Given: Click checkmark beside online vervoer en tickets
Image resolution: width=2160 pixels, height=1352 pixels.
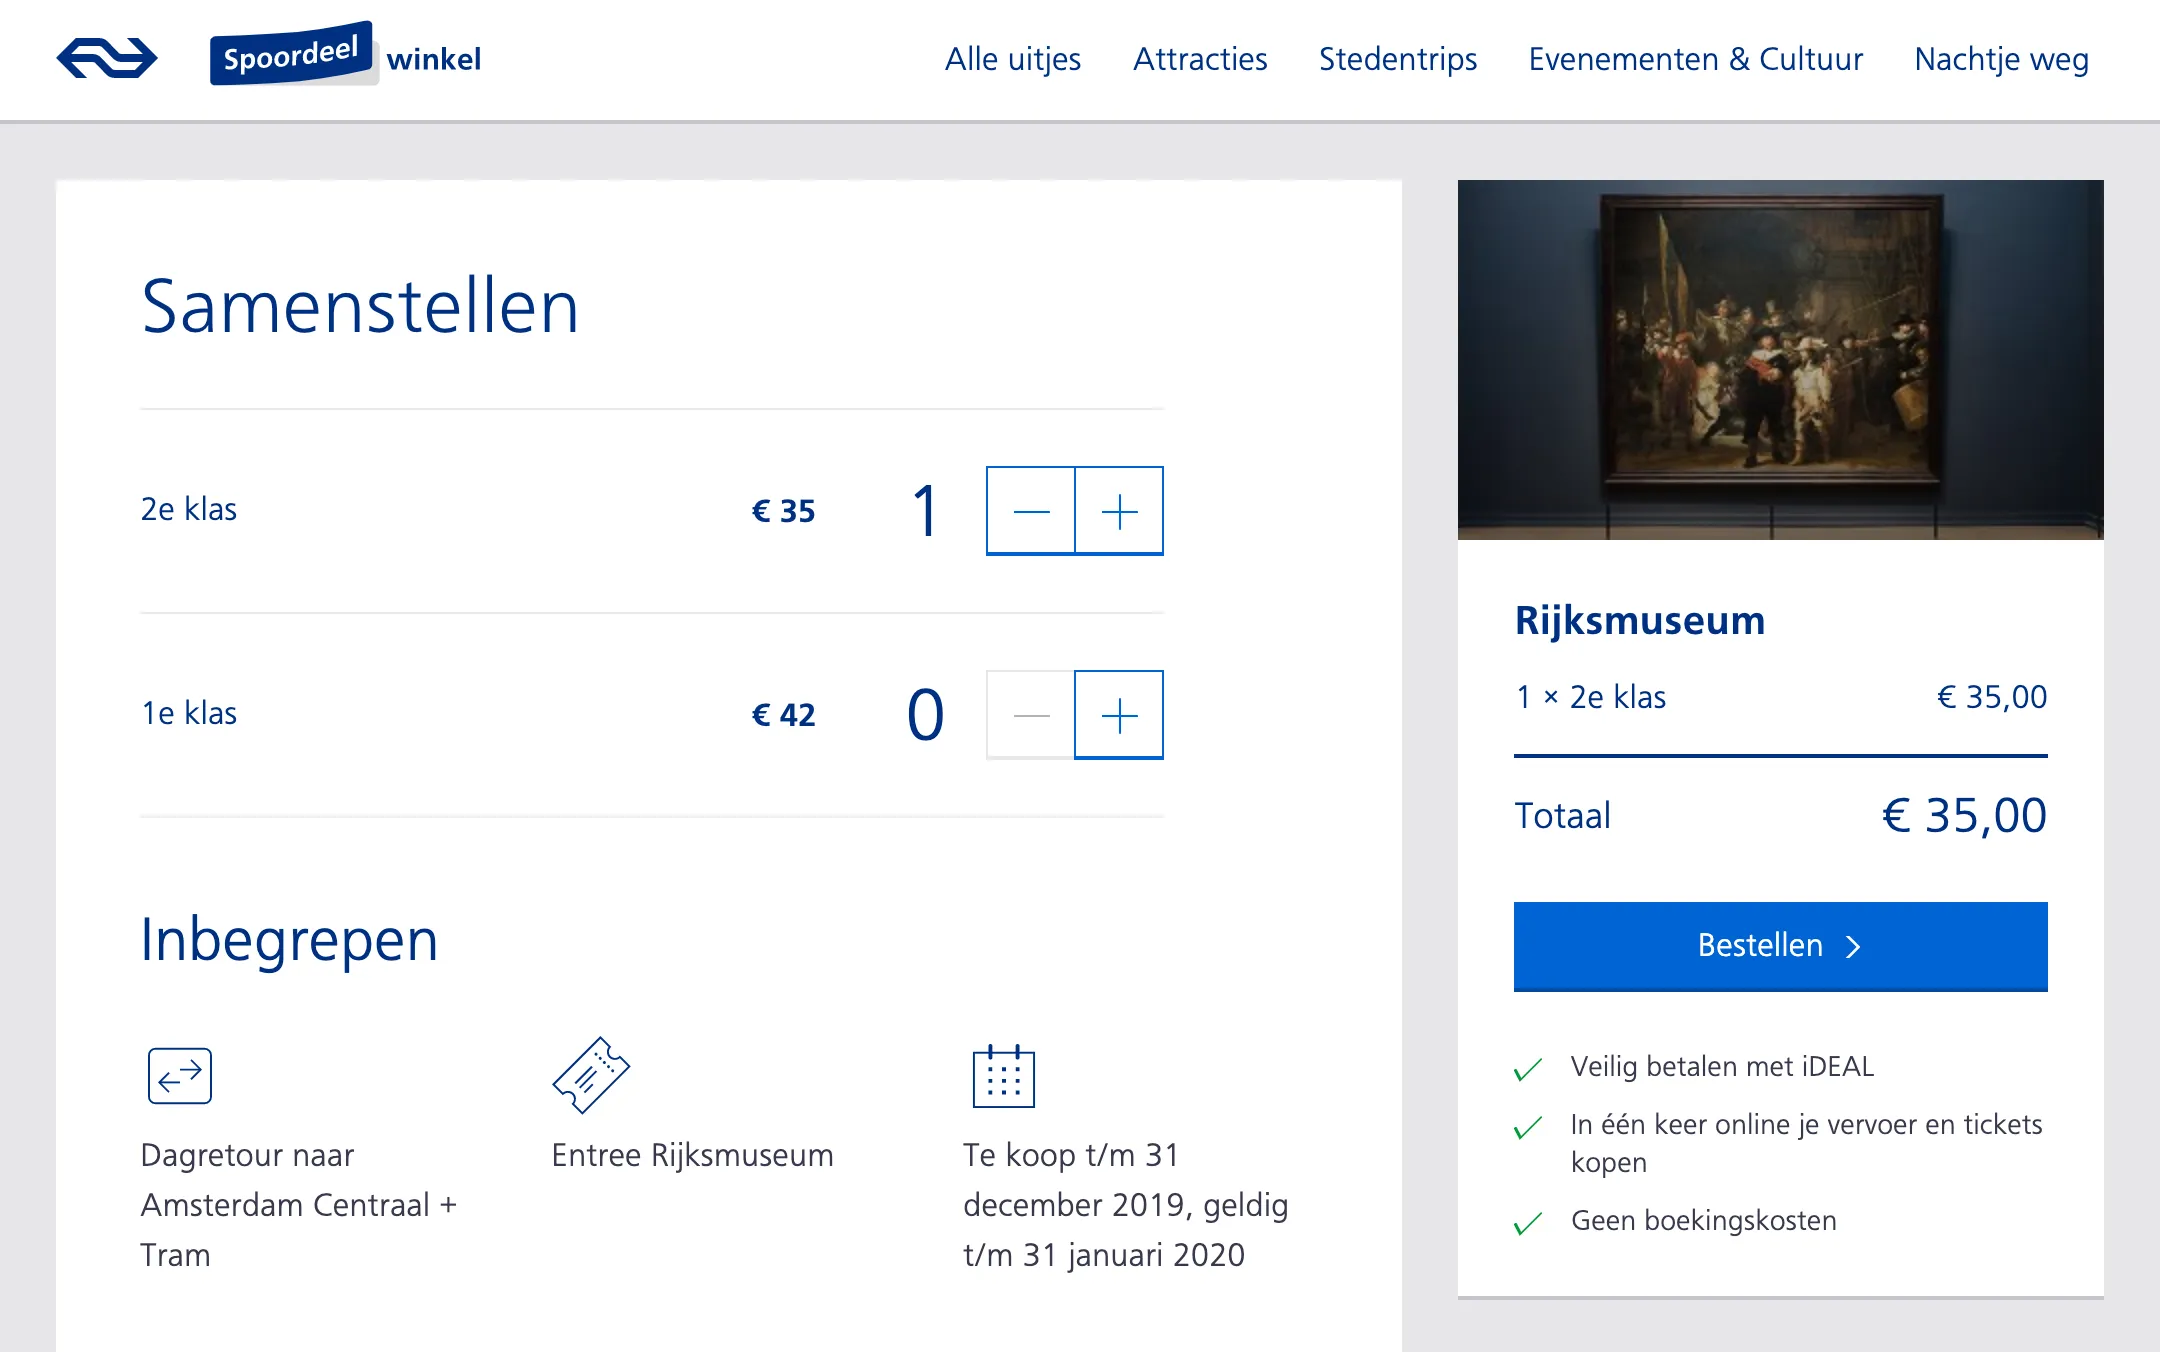Looking at the screenshot, I should (x=1528, y=1127).
